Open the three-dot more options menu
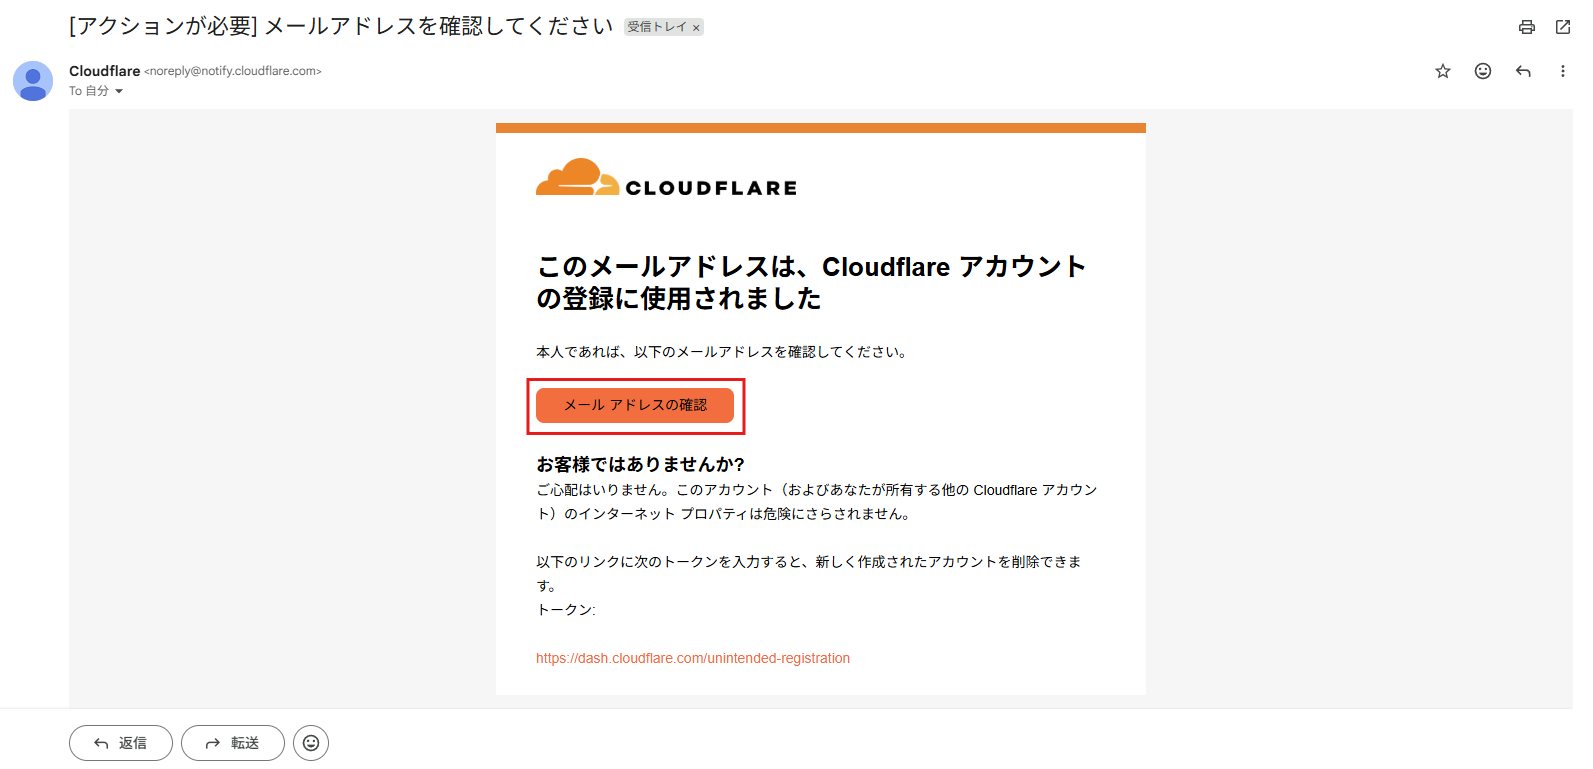This screenshot has height=769, width=1593. 1562,71
